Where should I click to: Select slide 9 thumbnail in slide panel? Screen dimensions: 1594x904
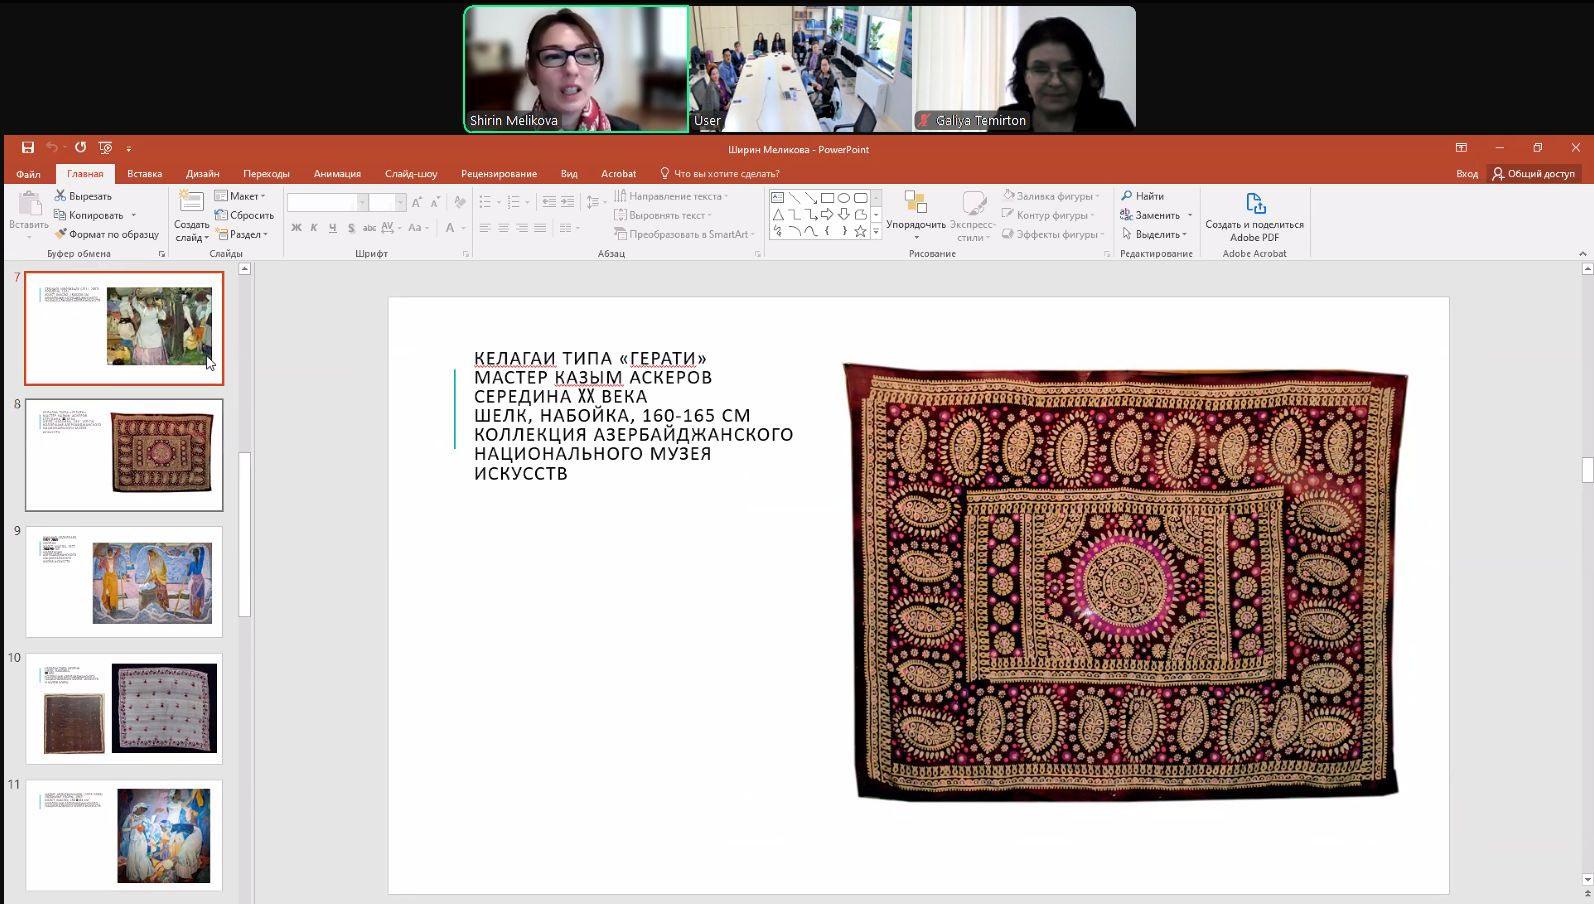[x=124, y=582]
